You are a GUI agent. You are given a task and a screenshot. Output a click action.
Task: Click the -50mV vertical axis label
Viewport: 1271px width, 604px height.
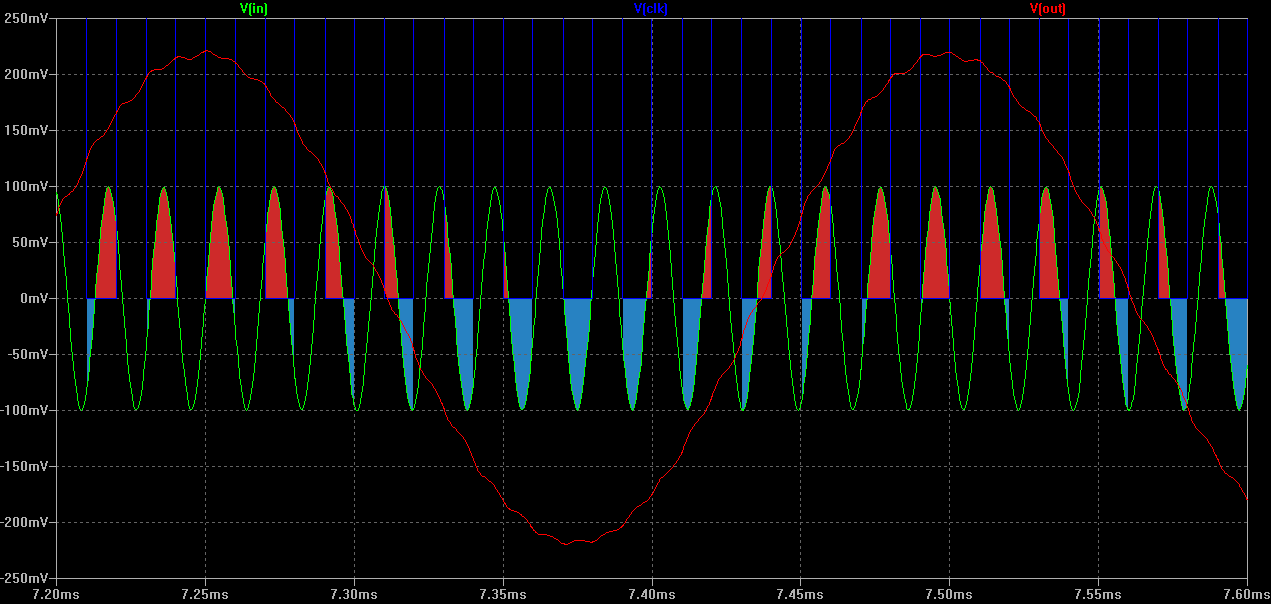pos(29,355)
